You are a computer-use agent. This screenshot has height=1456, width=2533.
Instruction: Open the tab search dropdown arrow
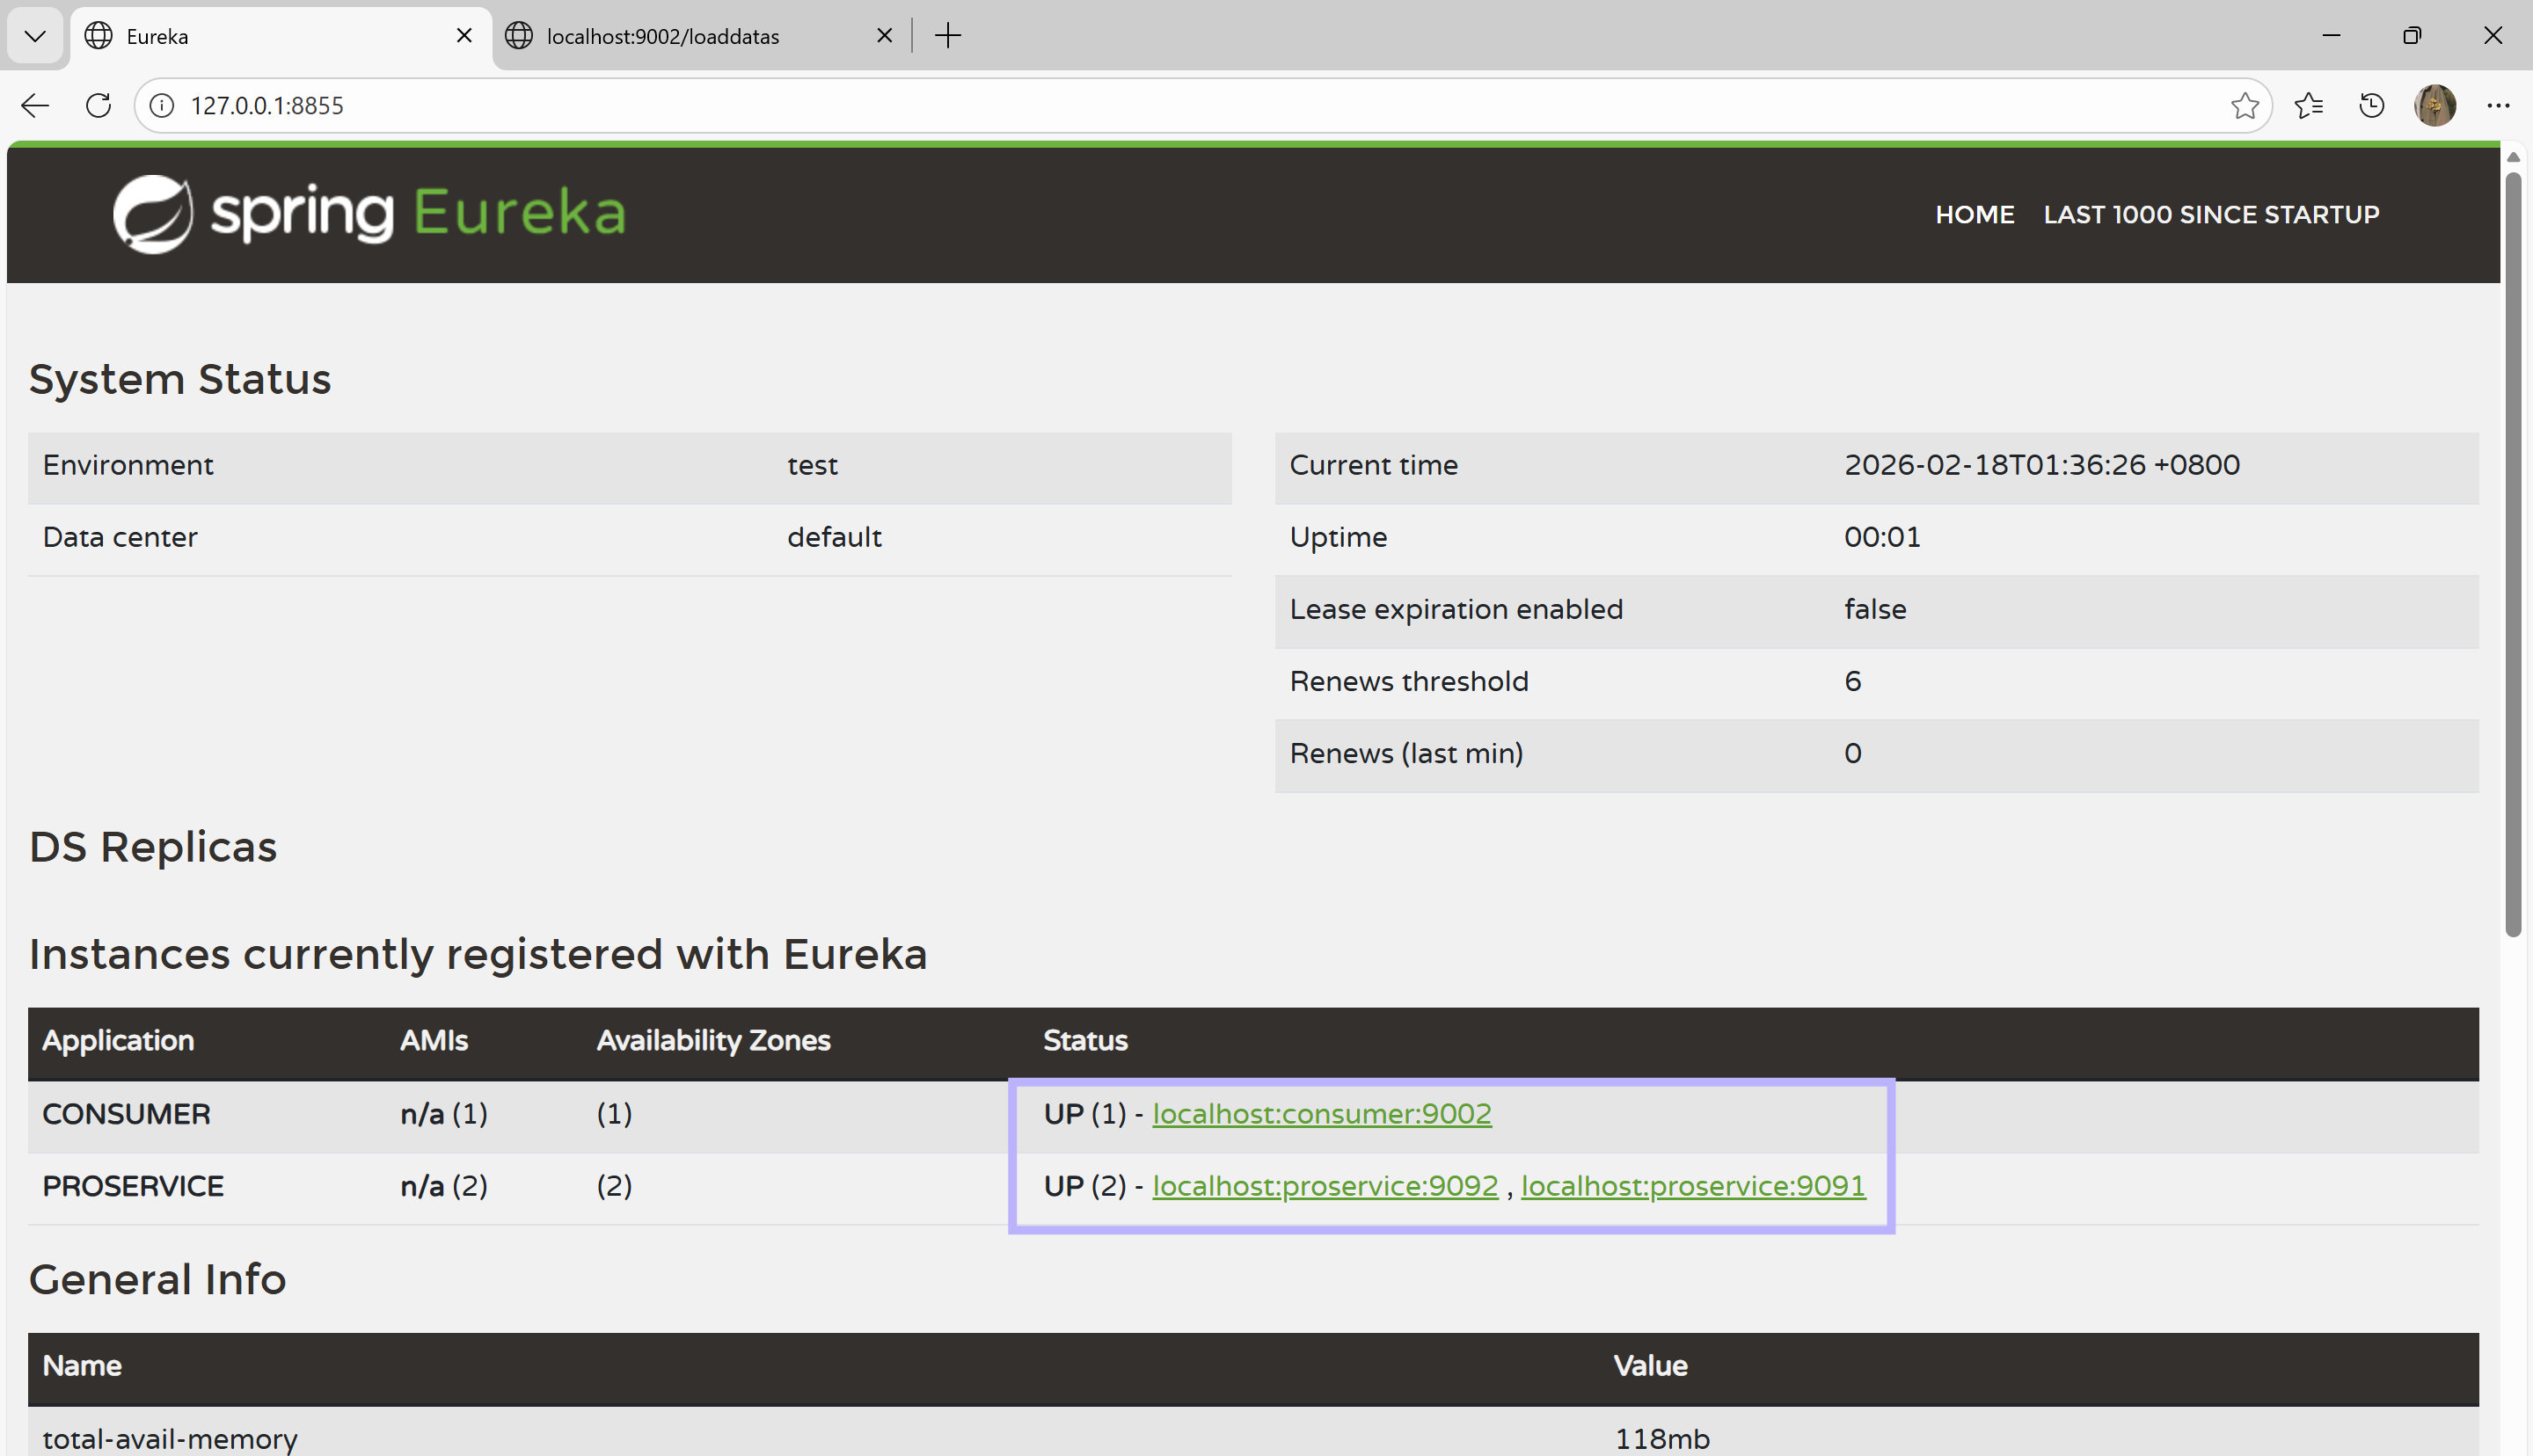[x=35, y=36]
